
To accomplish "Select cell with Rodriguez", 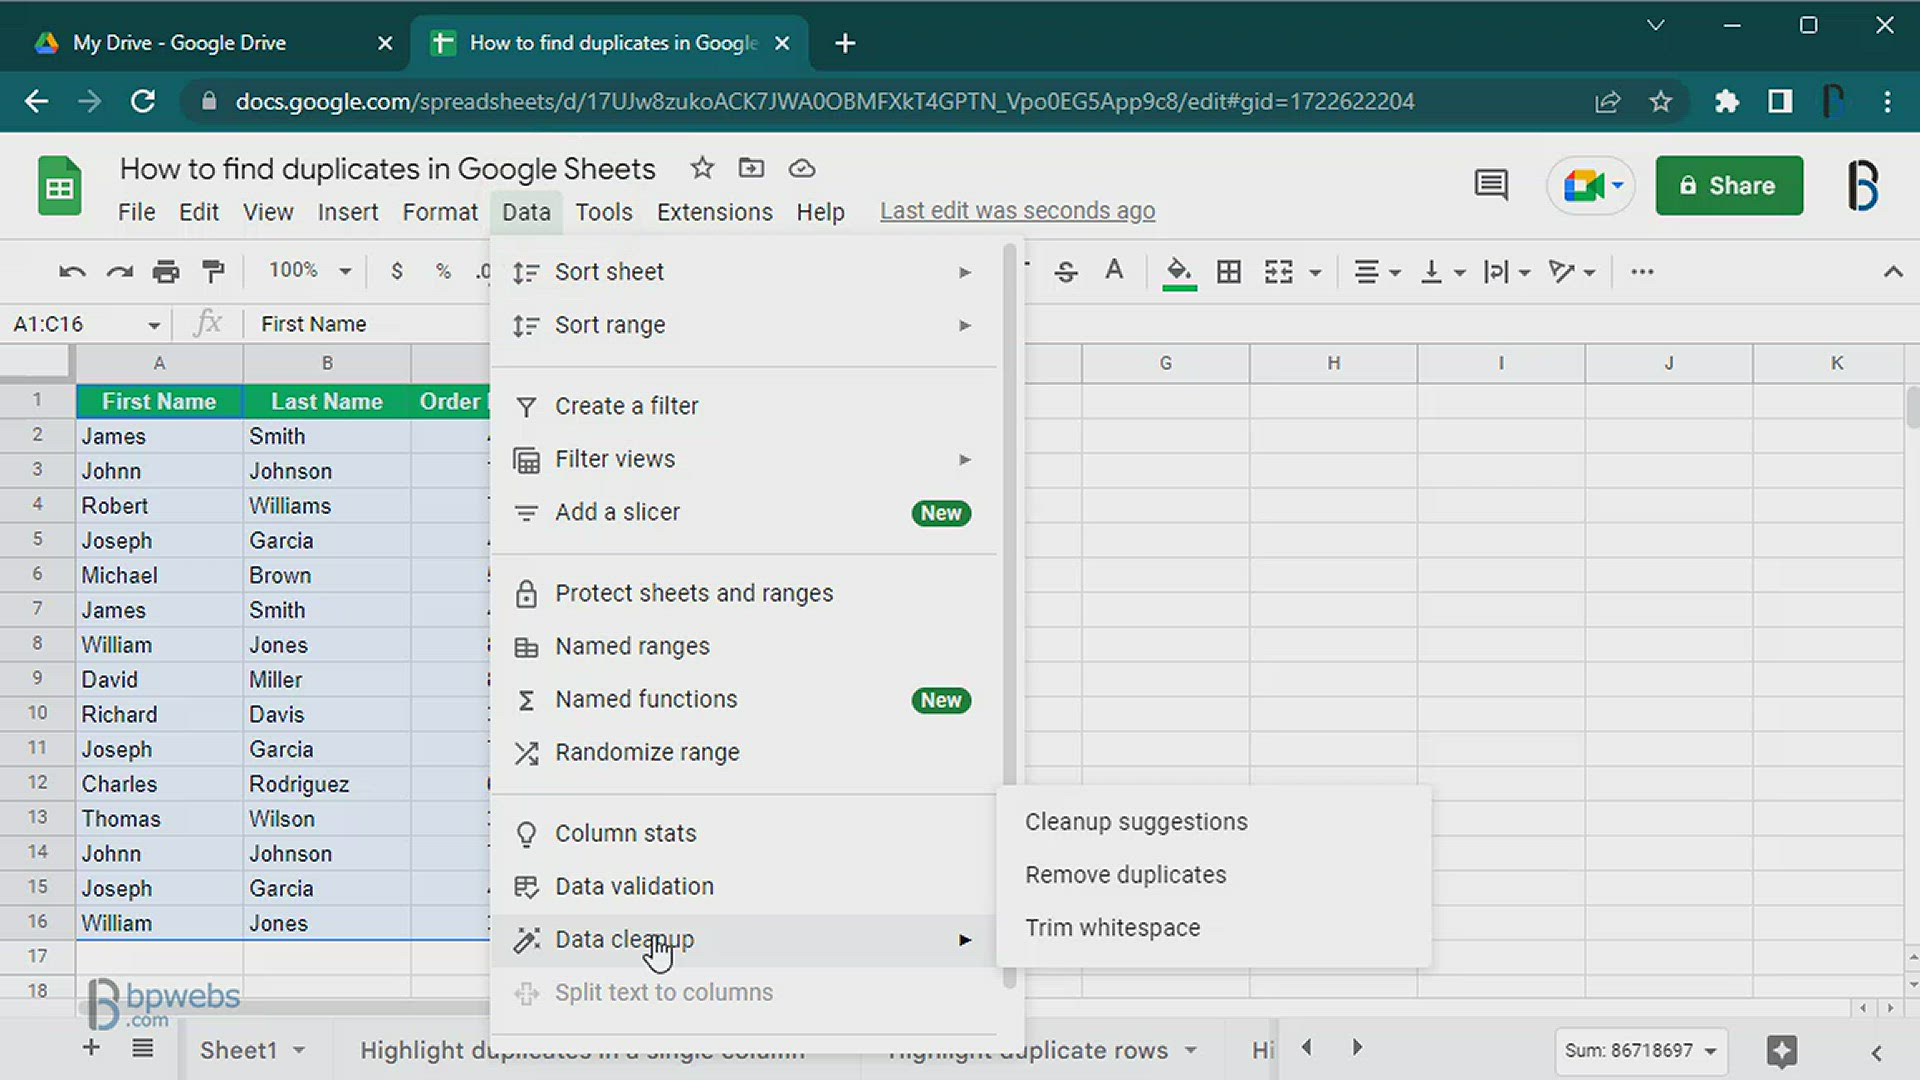I will [327, 784].
